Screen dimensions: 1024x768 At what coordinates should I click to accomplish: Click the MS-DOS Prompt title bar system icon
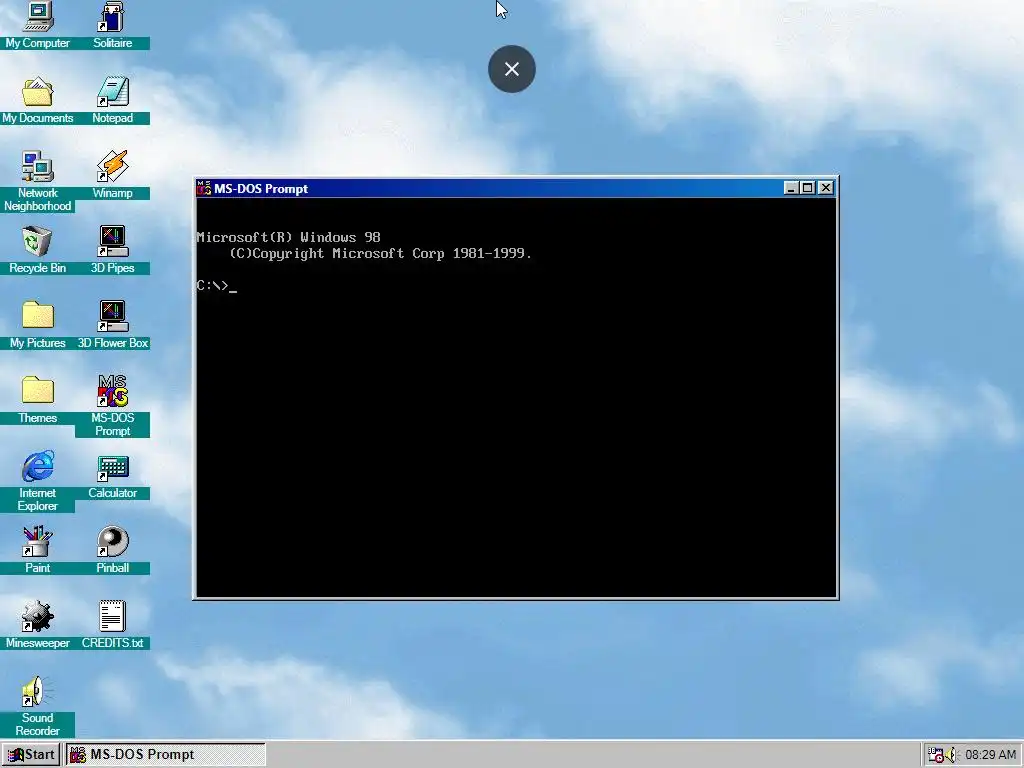204,189
